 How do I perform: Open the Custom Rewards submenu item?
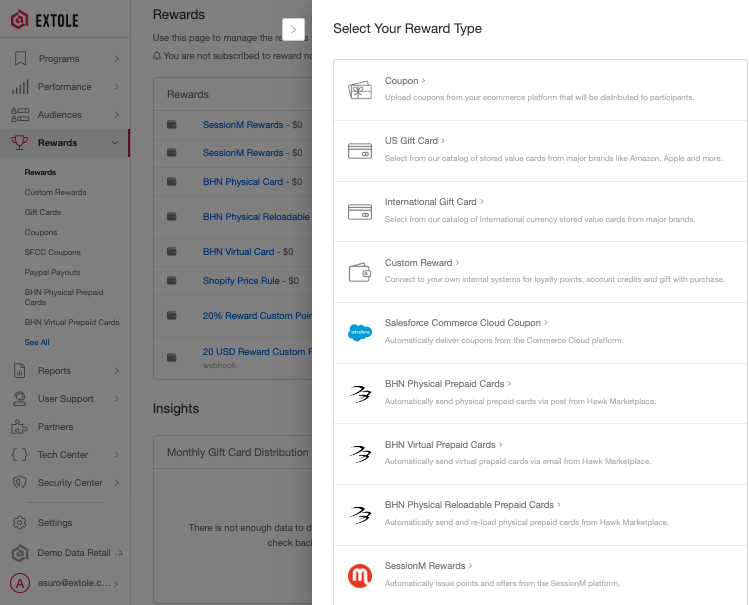(55, 192)
